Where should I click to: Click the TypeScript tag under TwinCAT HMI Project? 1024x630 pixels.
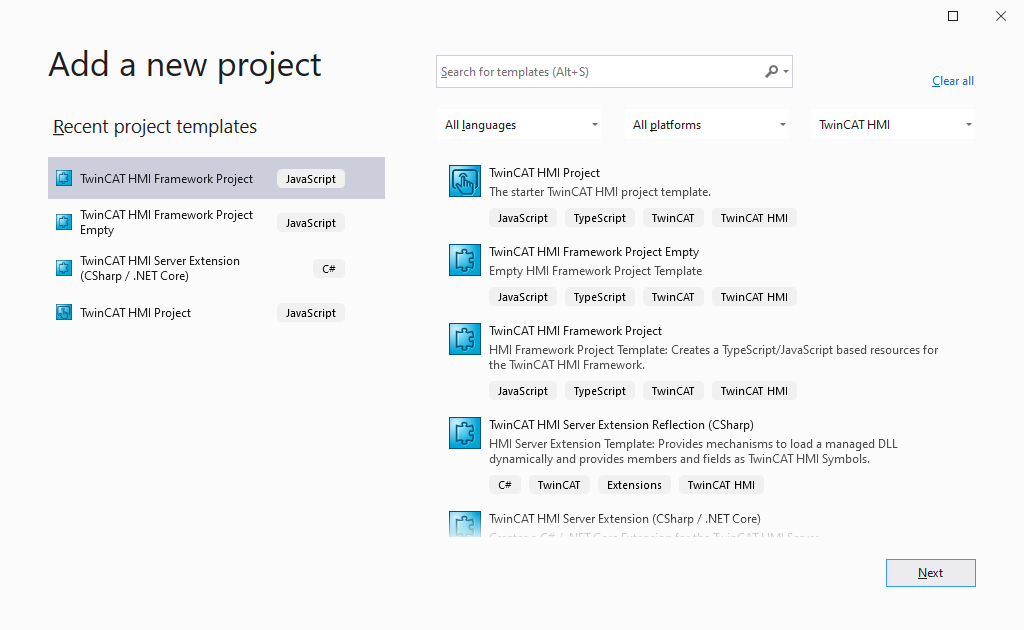pyautogui.click(x=600, y=218)
